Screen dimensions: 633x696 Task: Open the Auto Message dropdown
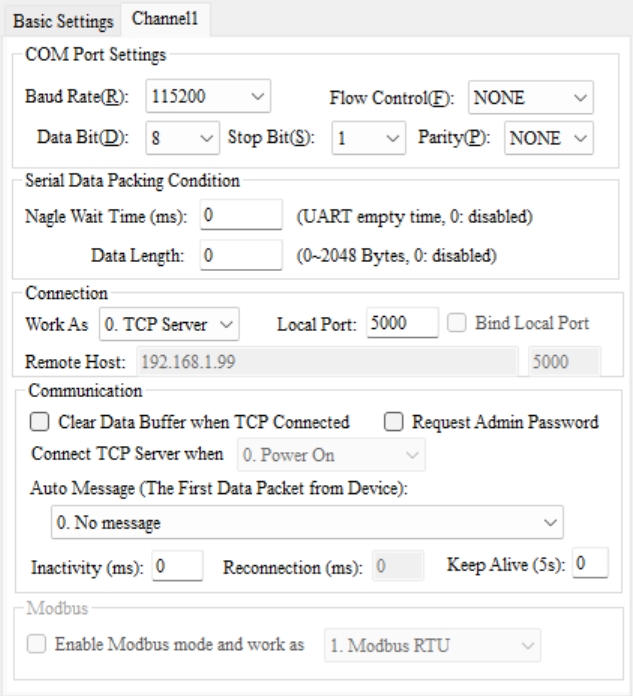tap(306, 522)
